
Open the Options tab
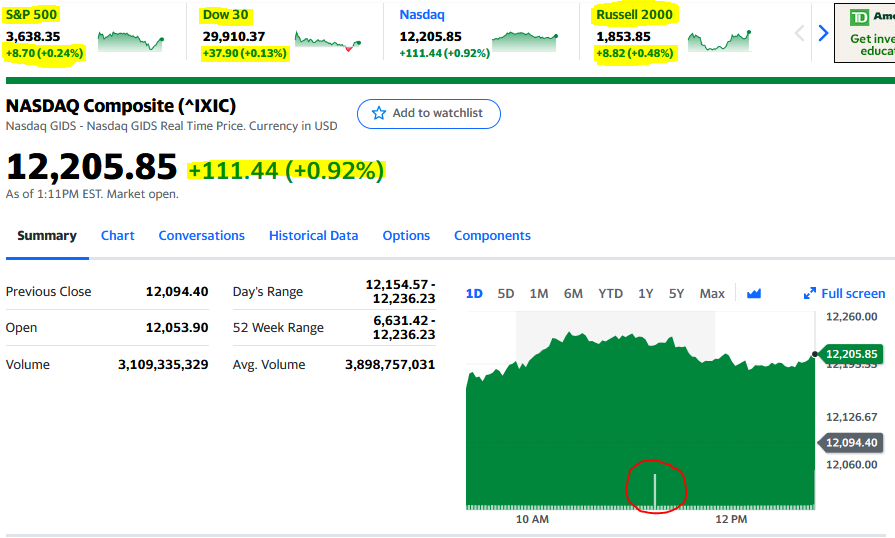pos(406,236)
